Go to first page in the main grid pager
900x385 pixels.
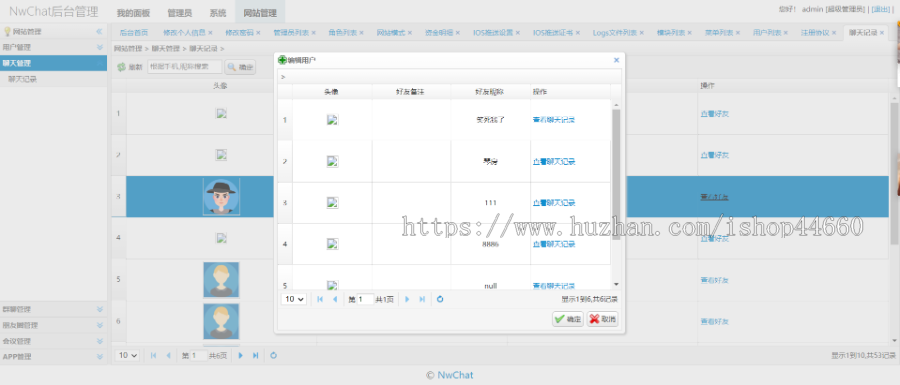pyautogui.click(x=153, y=355)
